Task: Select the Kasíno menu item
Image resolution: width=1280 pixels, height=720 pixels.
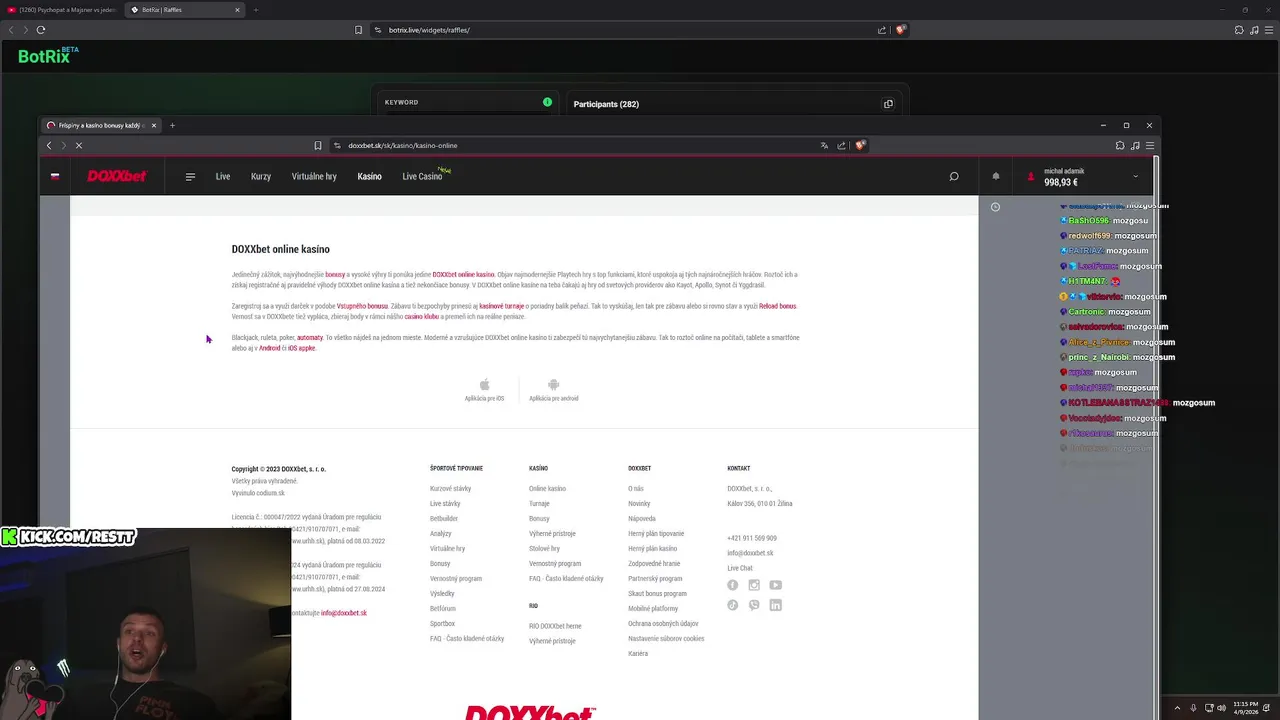Action: (x=370, y=177)
